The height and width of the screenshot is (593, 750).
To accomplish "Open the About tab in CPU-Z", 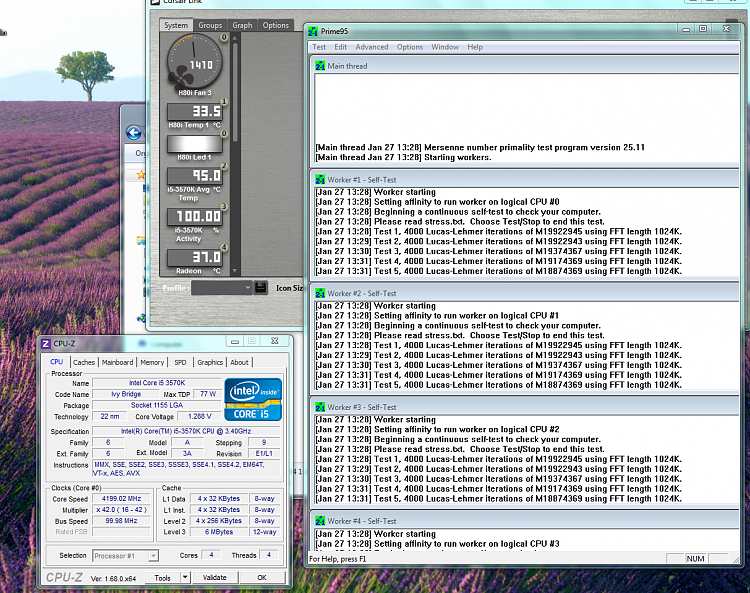I will (239, 362).
